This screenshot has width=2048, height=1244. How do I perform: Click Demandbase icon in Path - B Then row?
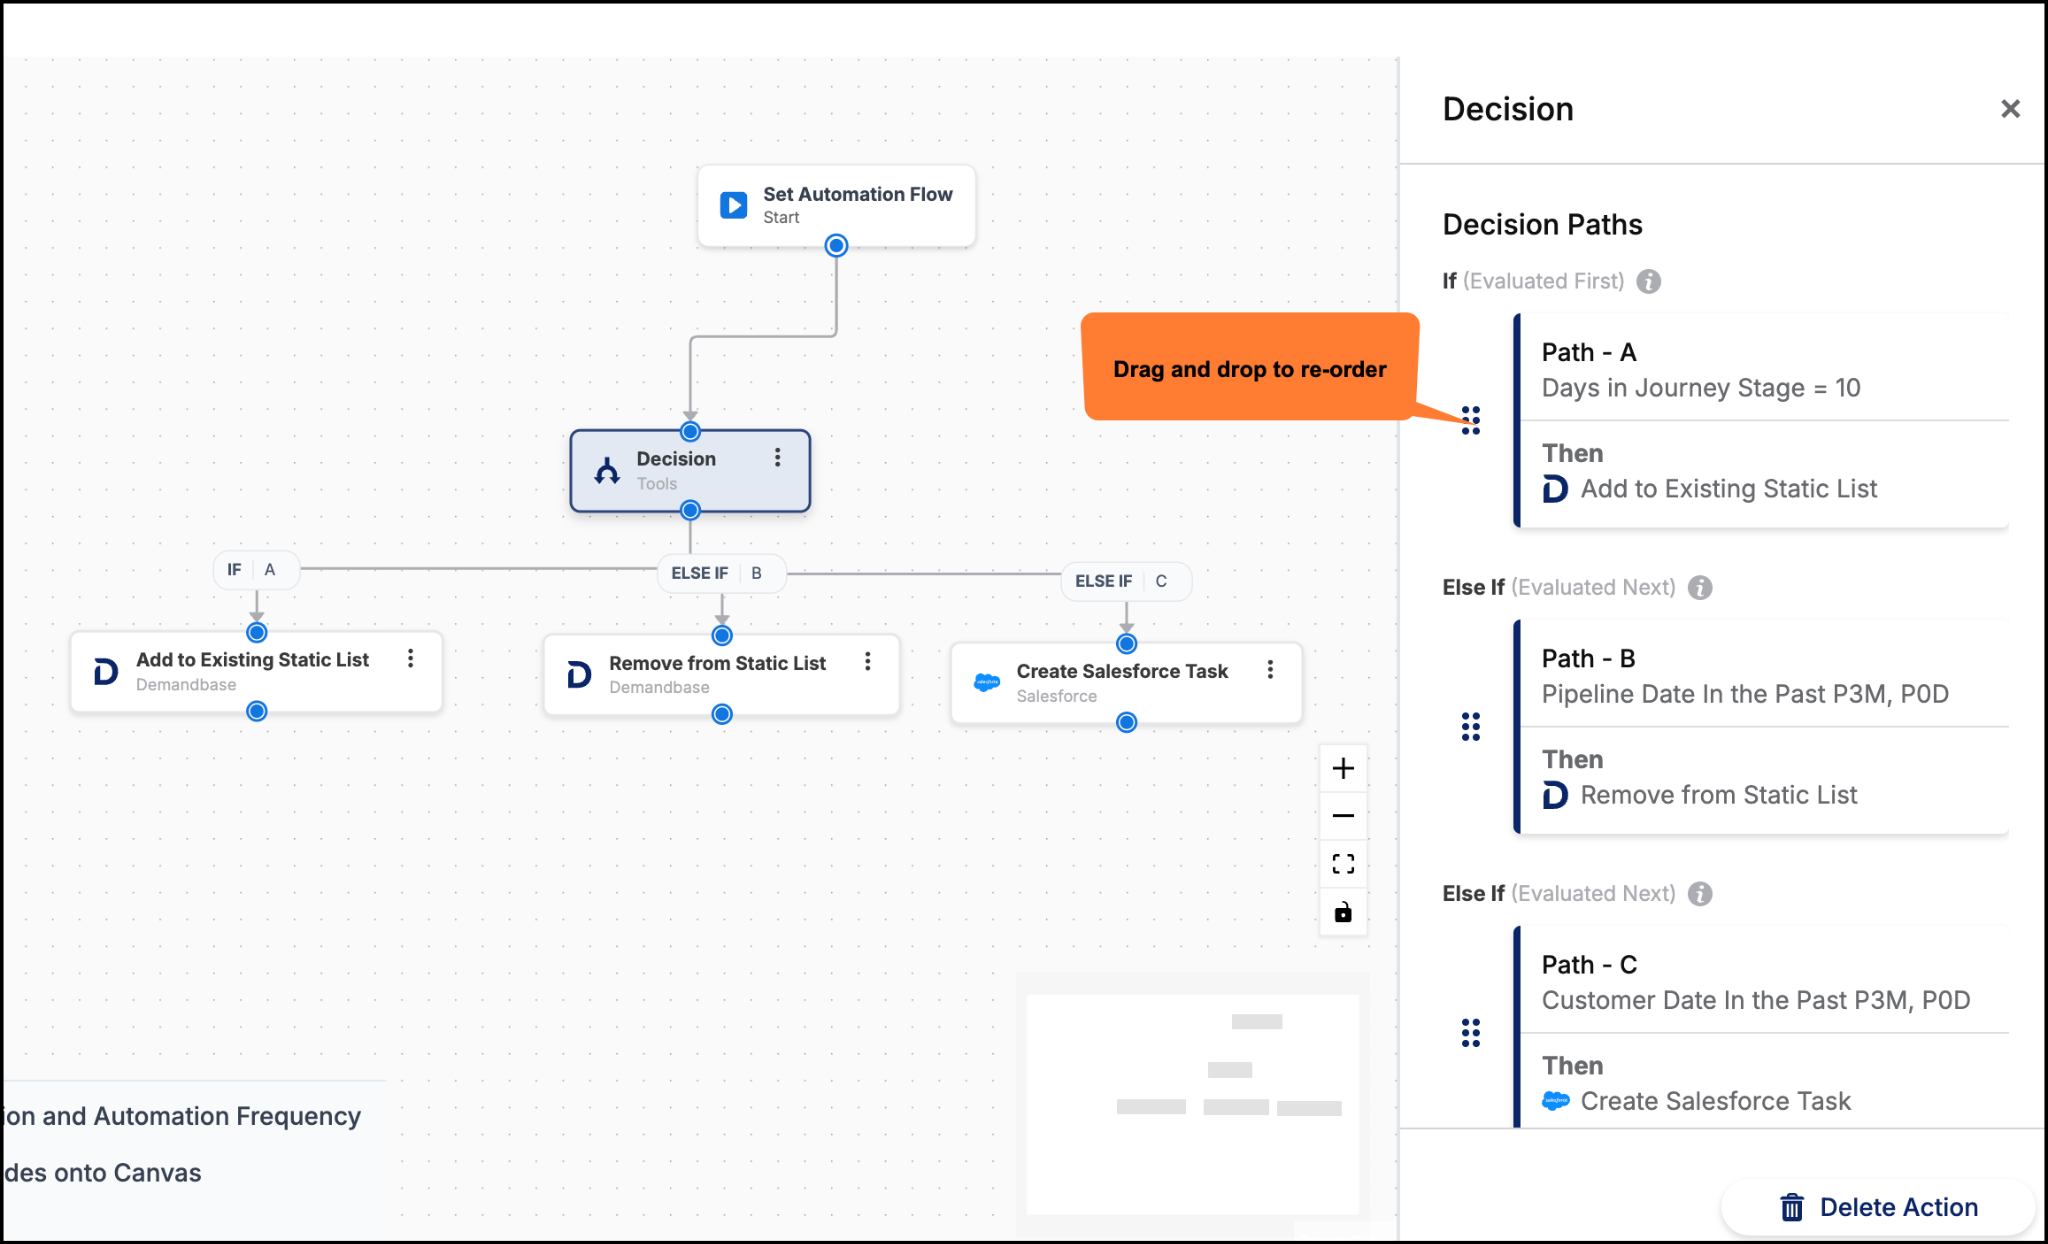(x=1555, y=795)
